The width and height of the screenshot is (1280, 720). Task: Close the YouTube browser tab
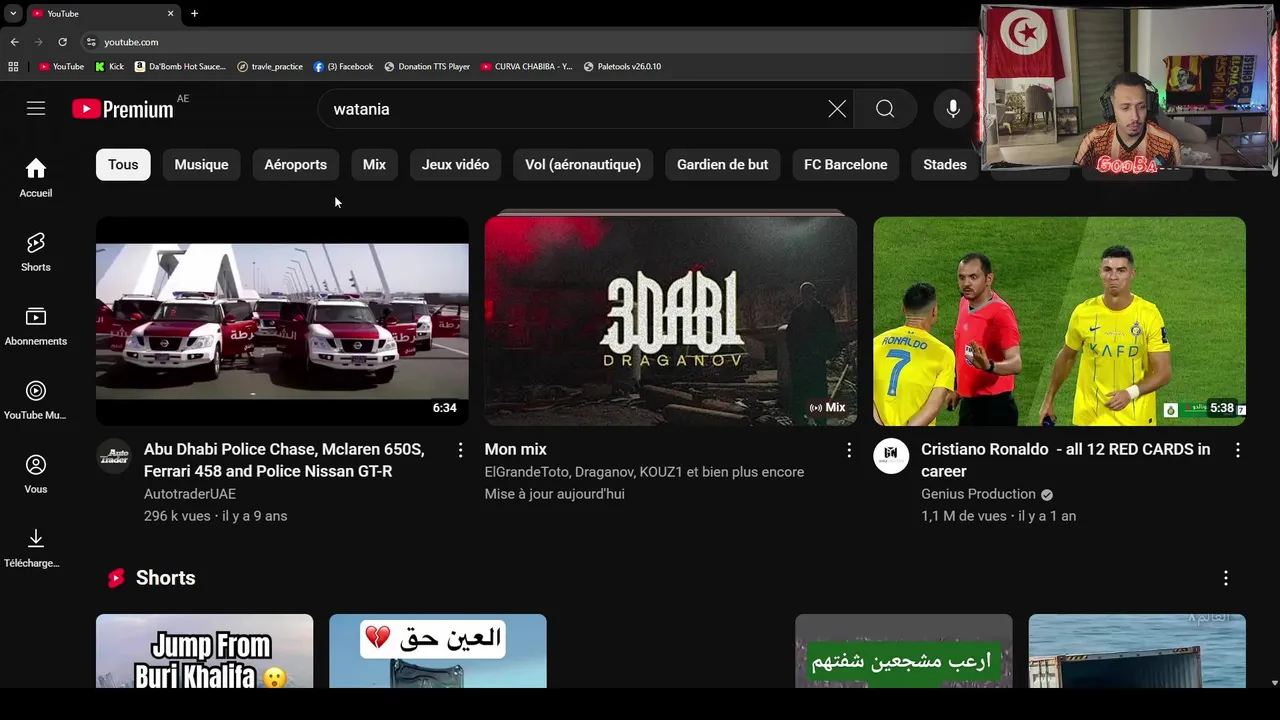[x=170, y=13]
